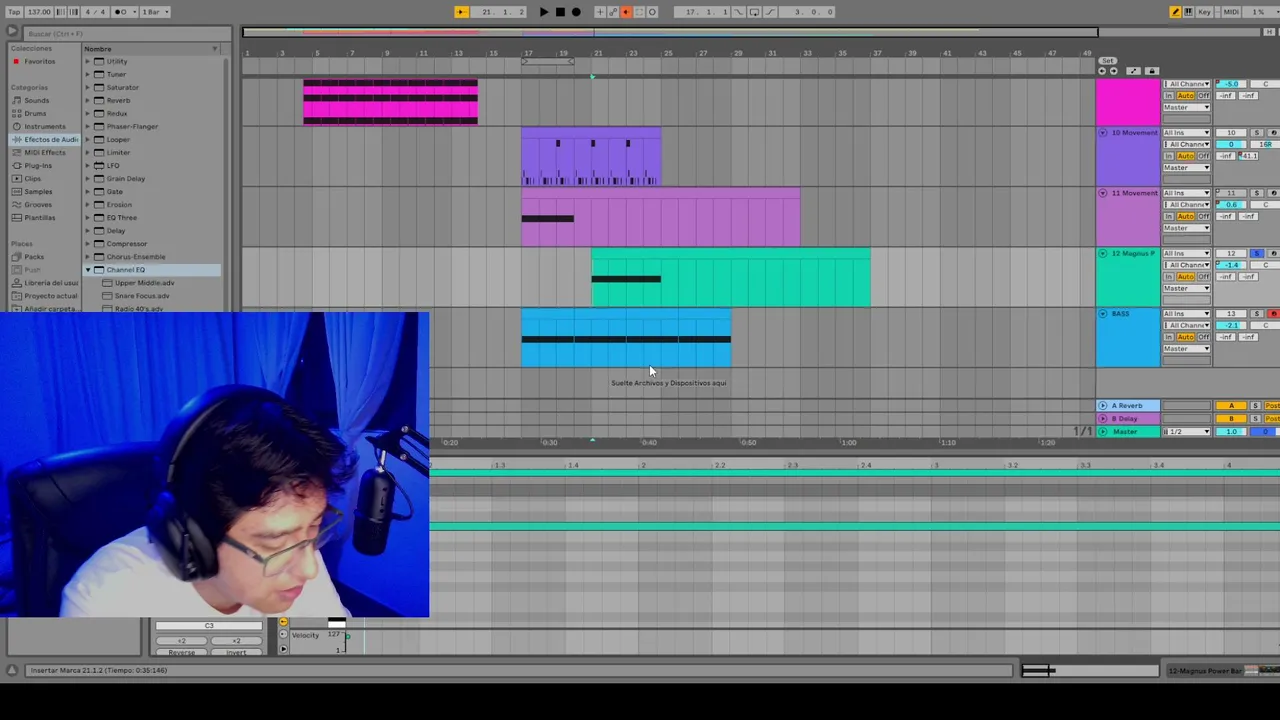Set 10 Movement monitor to In
The width and height of the screenshot is (1280, 720).
1168,156
